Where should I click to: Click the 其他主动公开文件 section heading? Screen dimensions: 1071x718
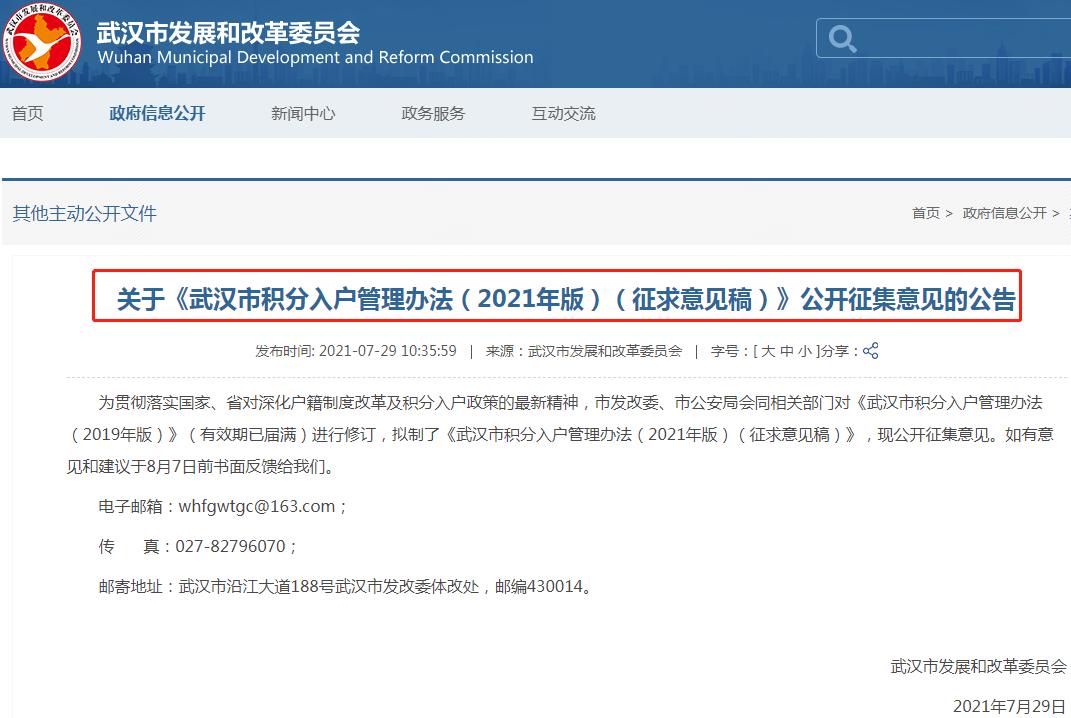(x=85, y=213)
